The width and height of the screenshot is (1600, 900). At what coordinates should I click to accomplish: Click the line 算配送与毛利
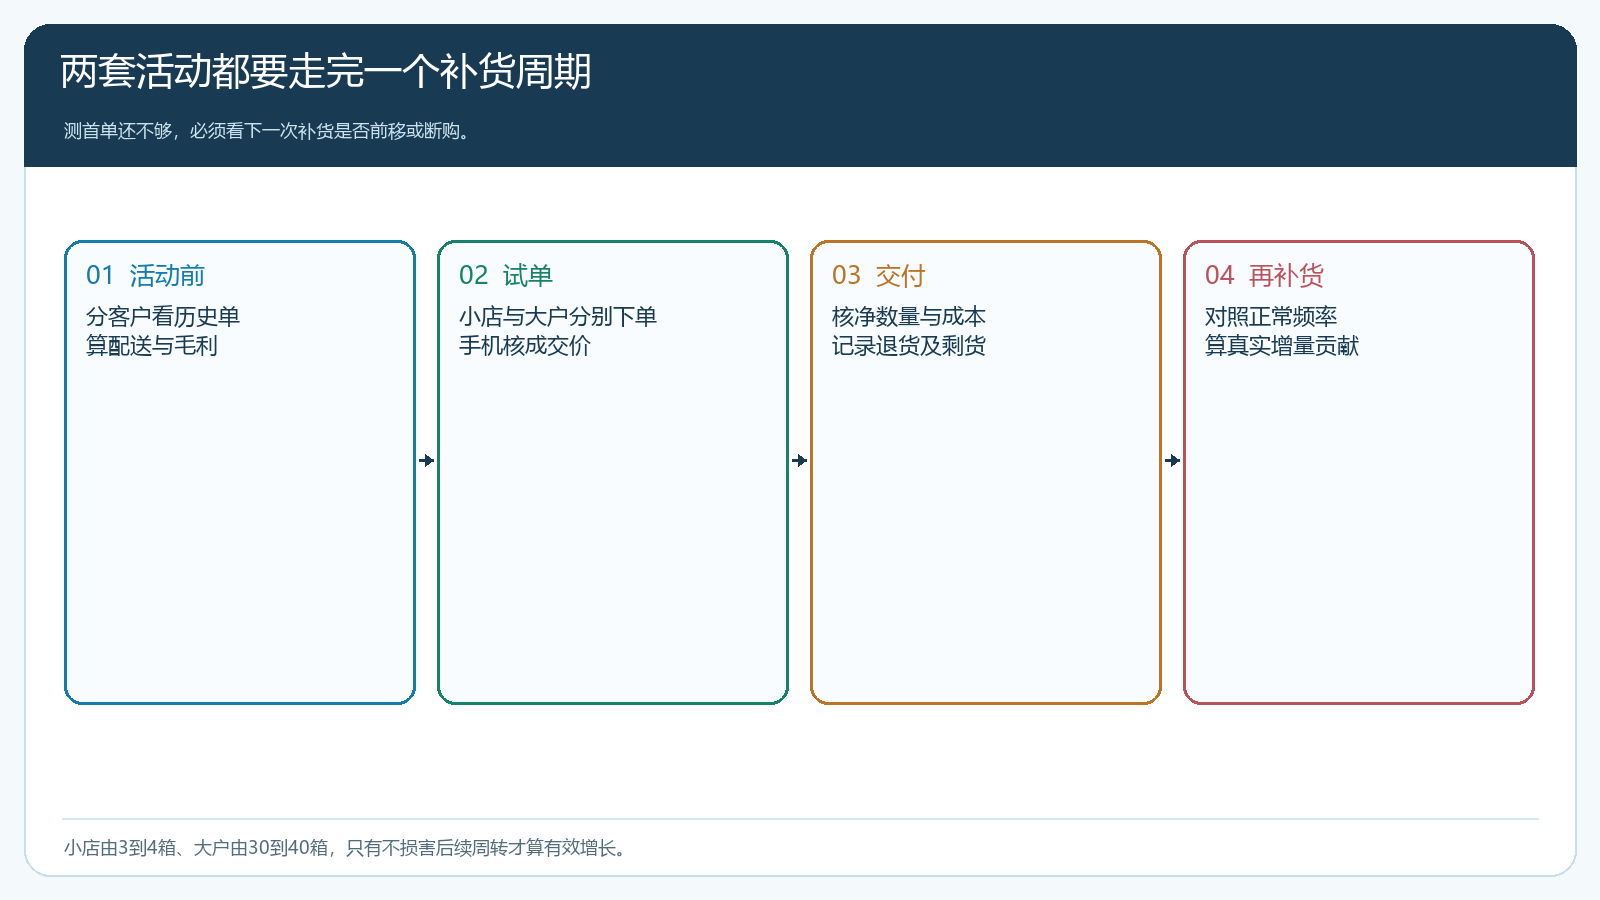click(x=152, y=345)
